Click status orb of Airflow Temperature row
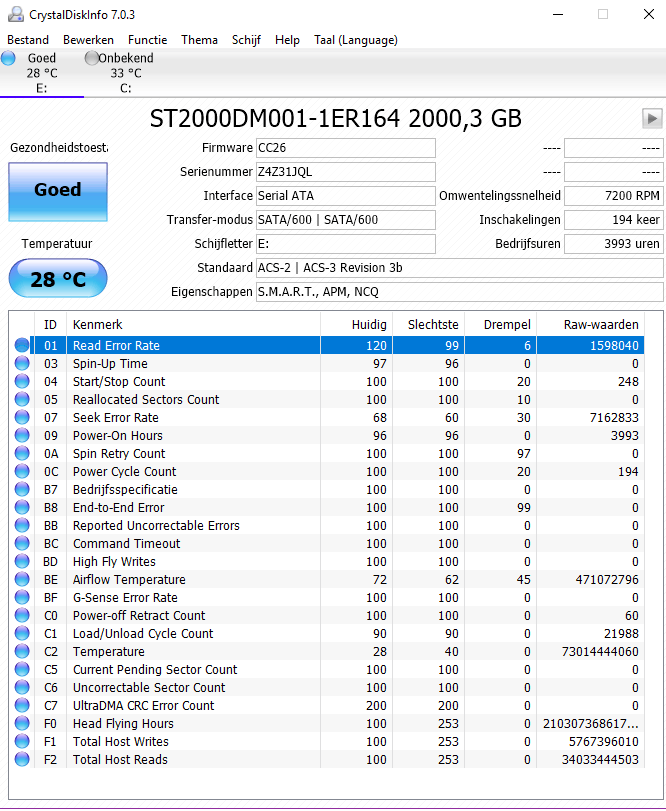Image resolution: width=666 pixels, height=811 pixels. pos(22,579)
